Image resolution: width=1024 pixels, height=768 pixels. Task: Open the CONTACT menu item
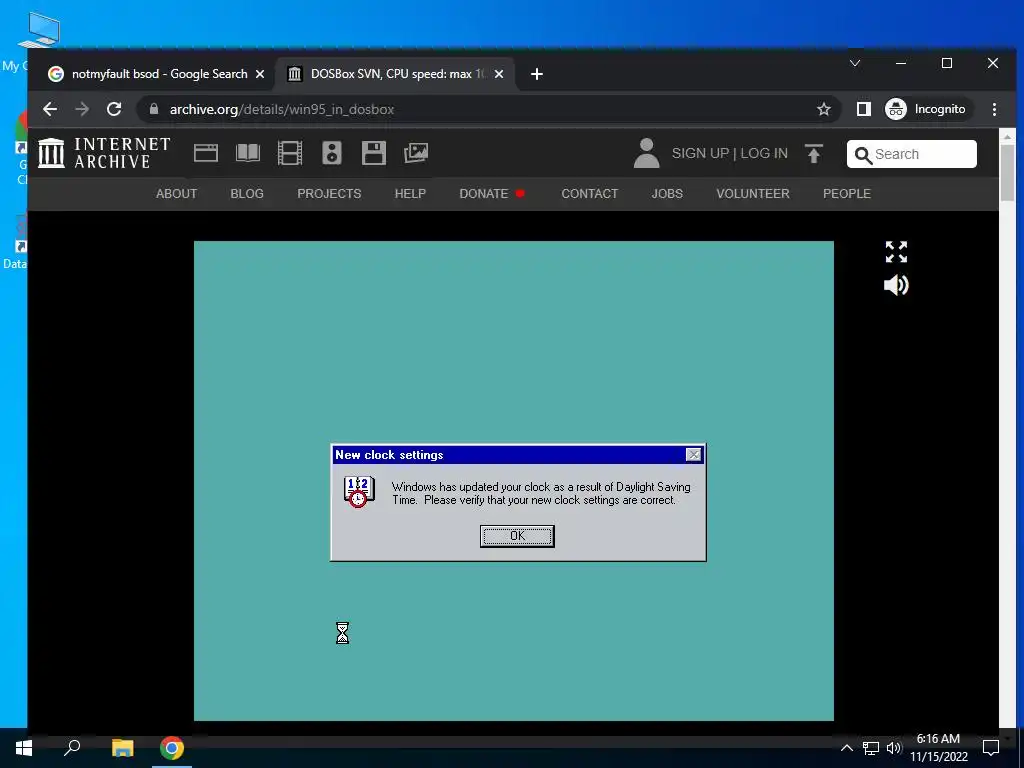590,194
